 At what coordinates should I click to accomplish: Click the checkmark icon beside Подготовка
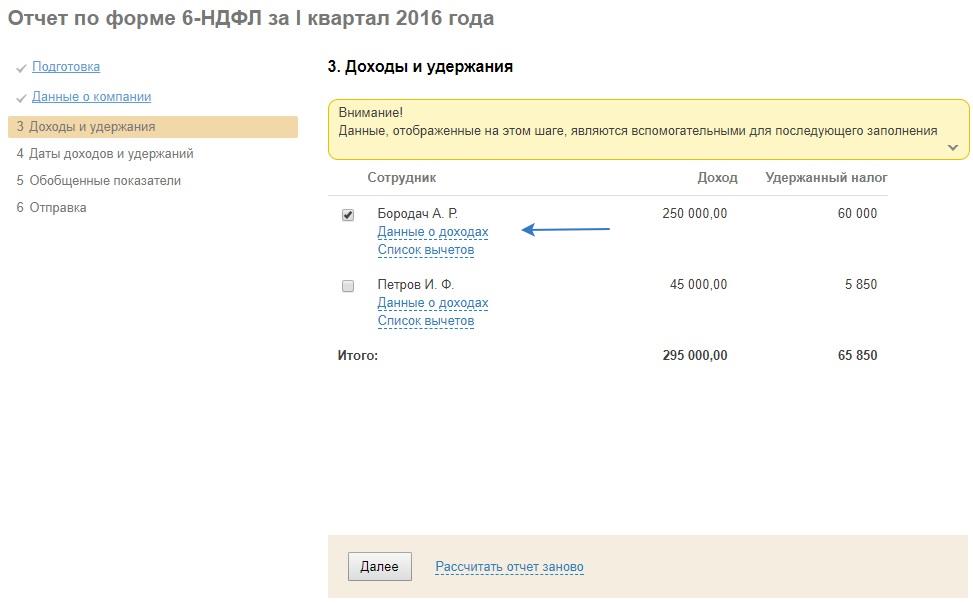[x=21, y=68]
